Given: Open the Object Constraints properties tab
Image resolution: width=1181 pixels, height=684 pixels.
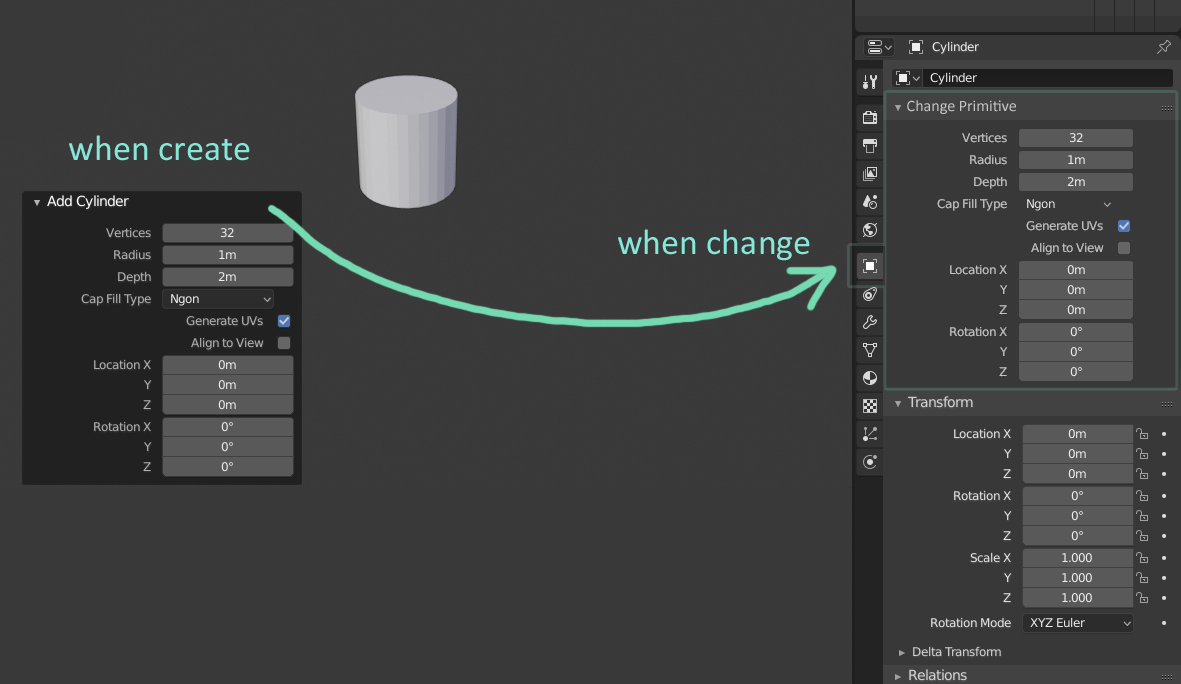Looking at the screenshot, I should point(870,295).
